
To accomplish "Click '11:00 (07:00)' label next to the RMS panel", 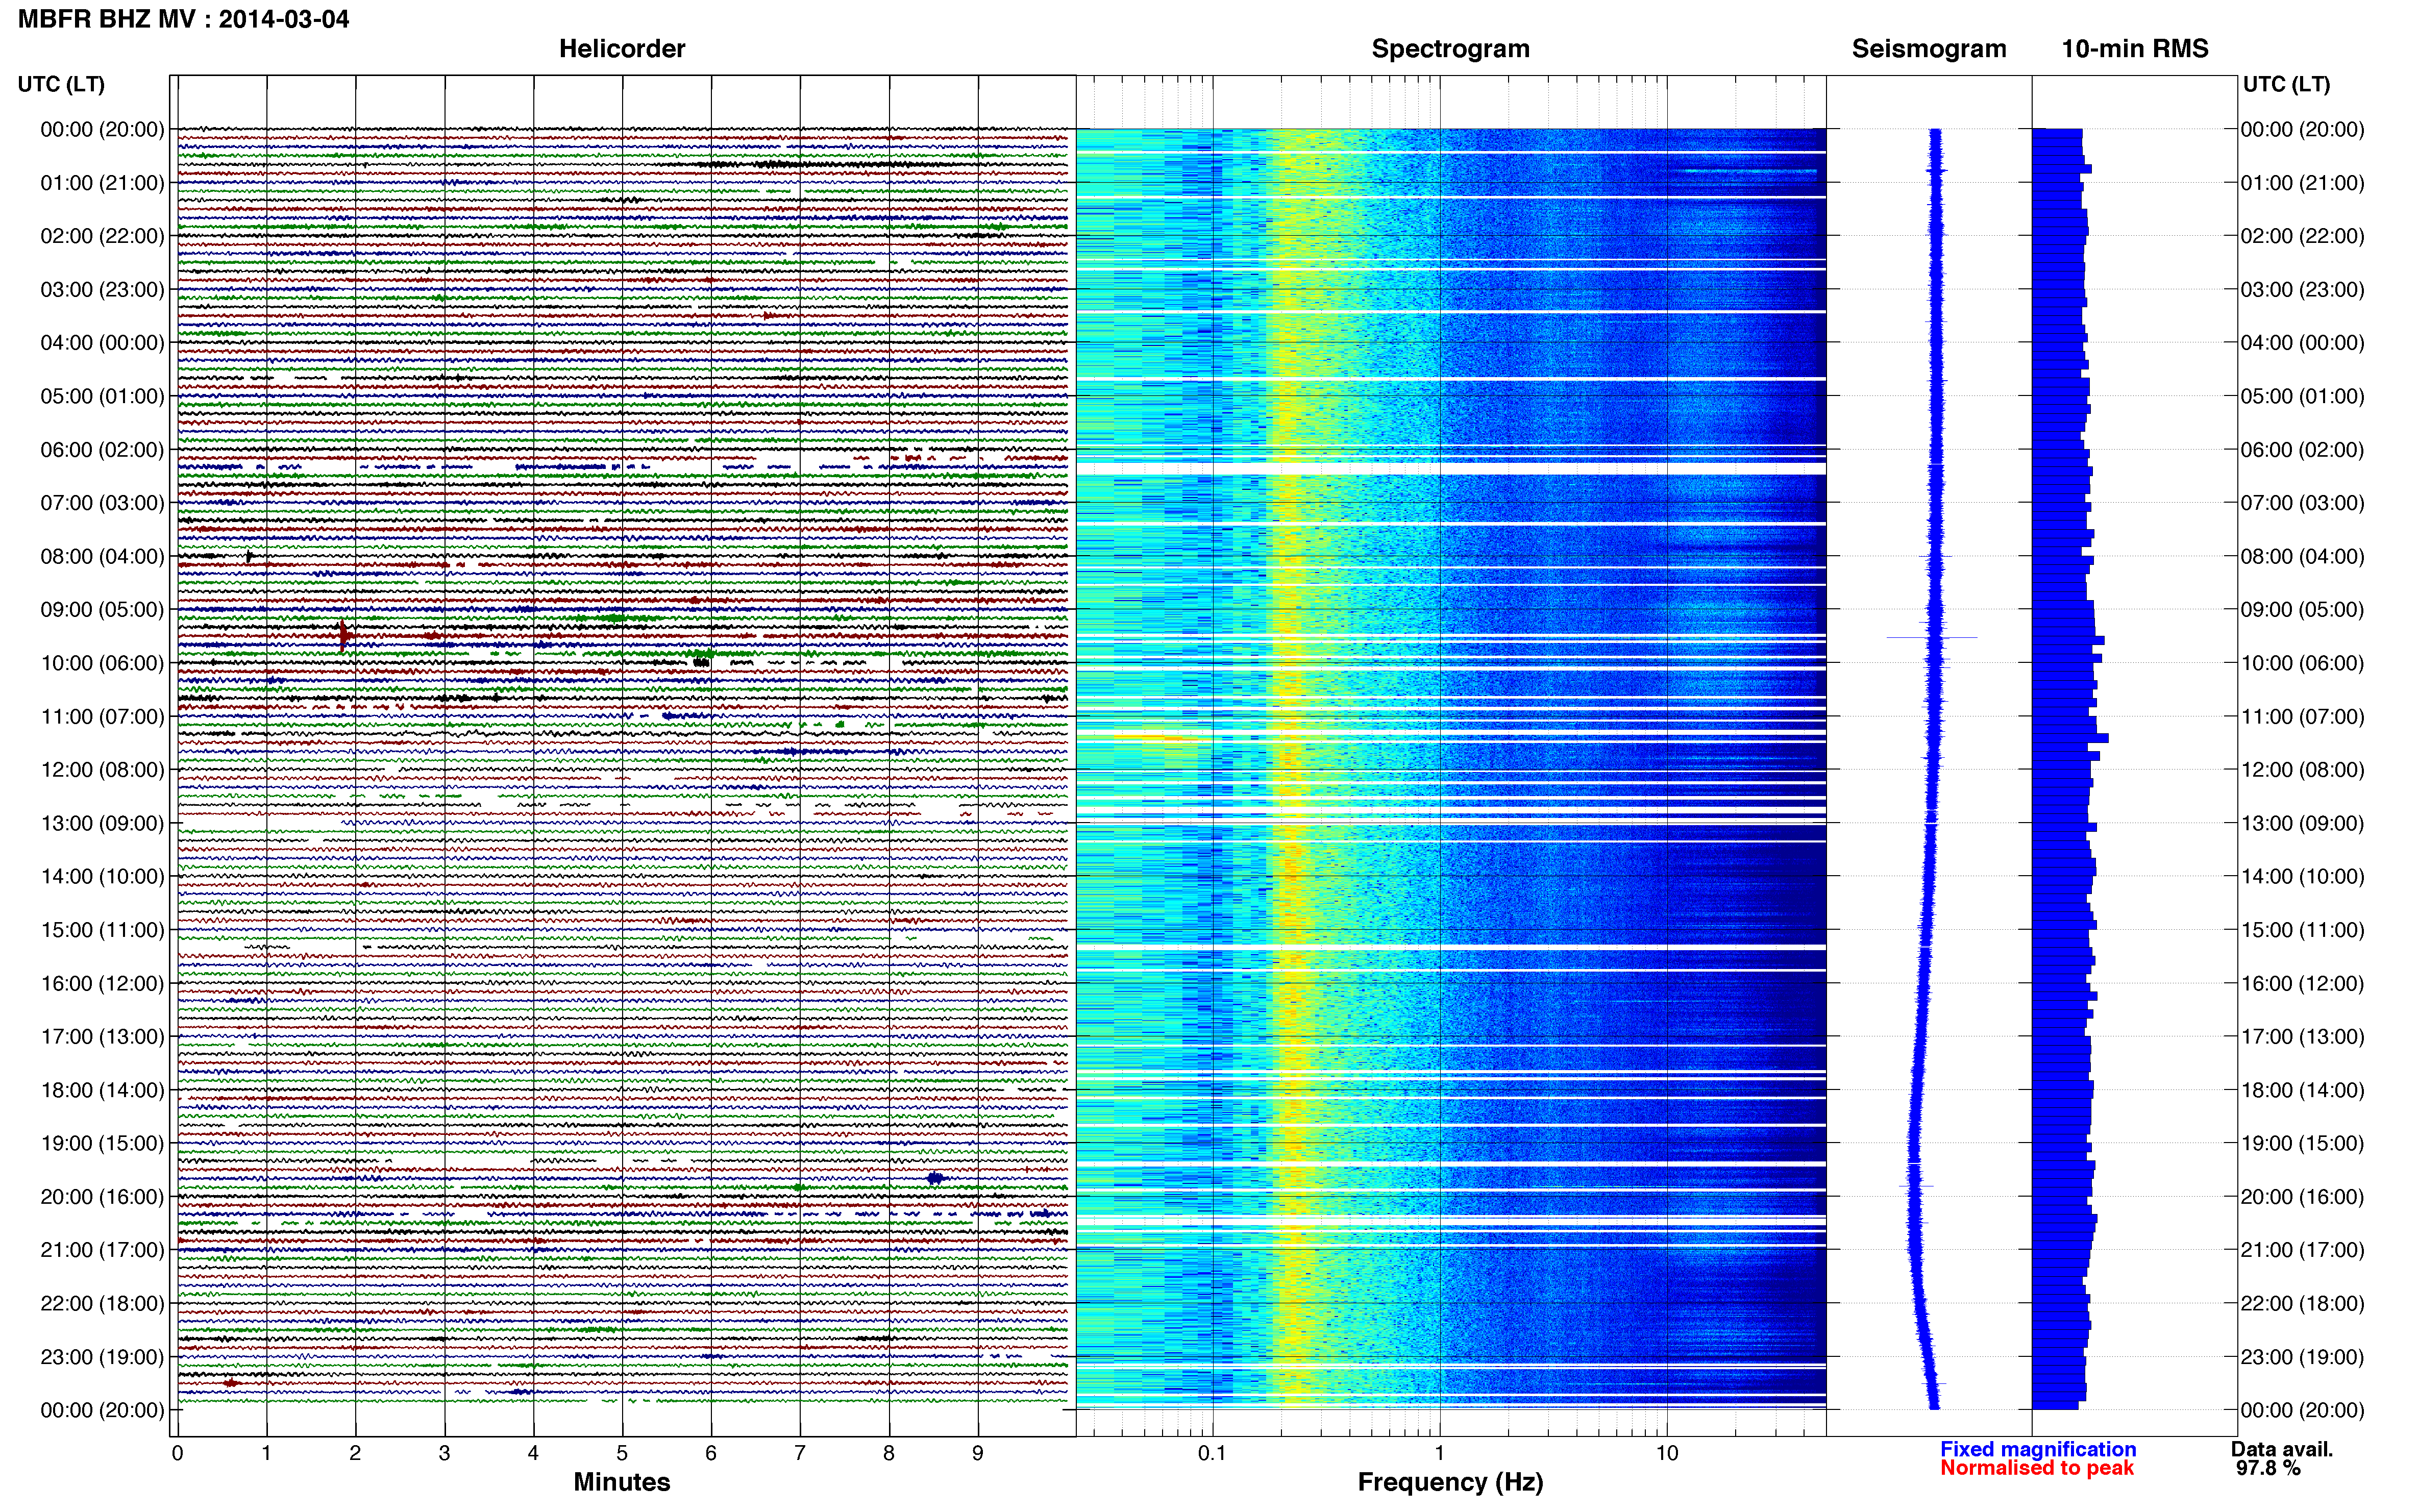I will point(2302,717).
